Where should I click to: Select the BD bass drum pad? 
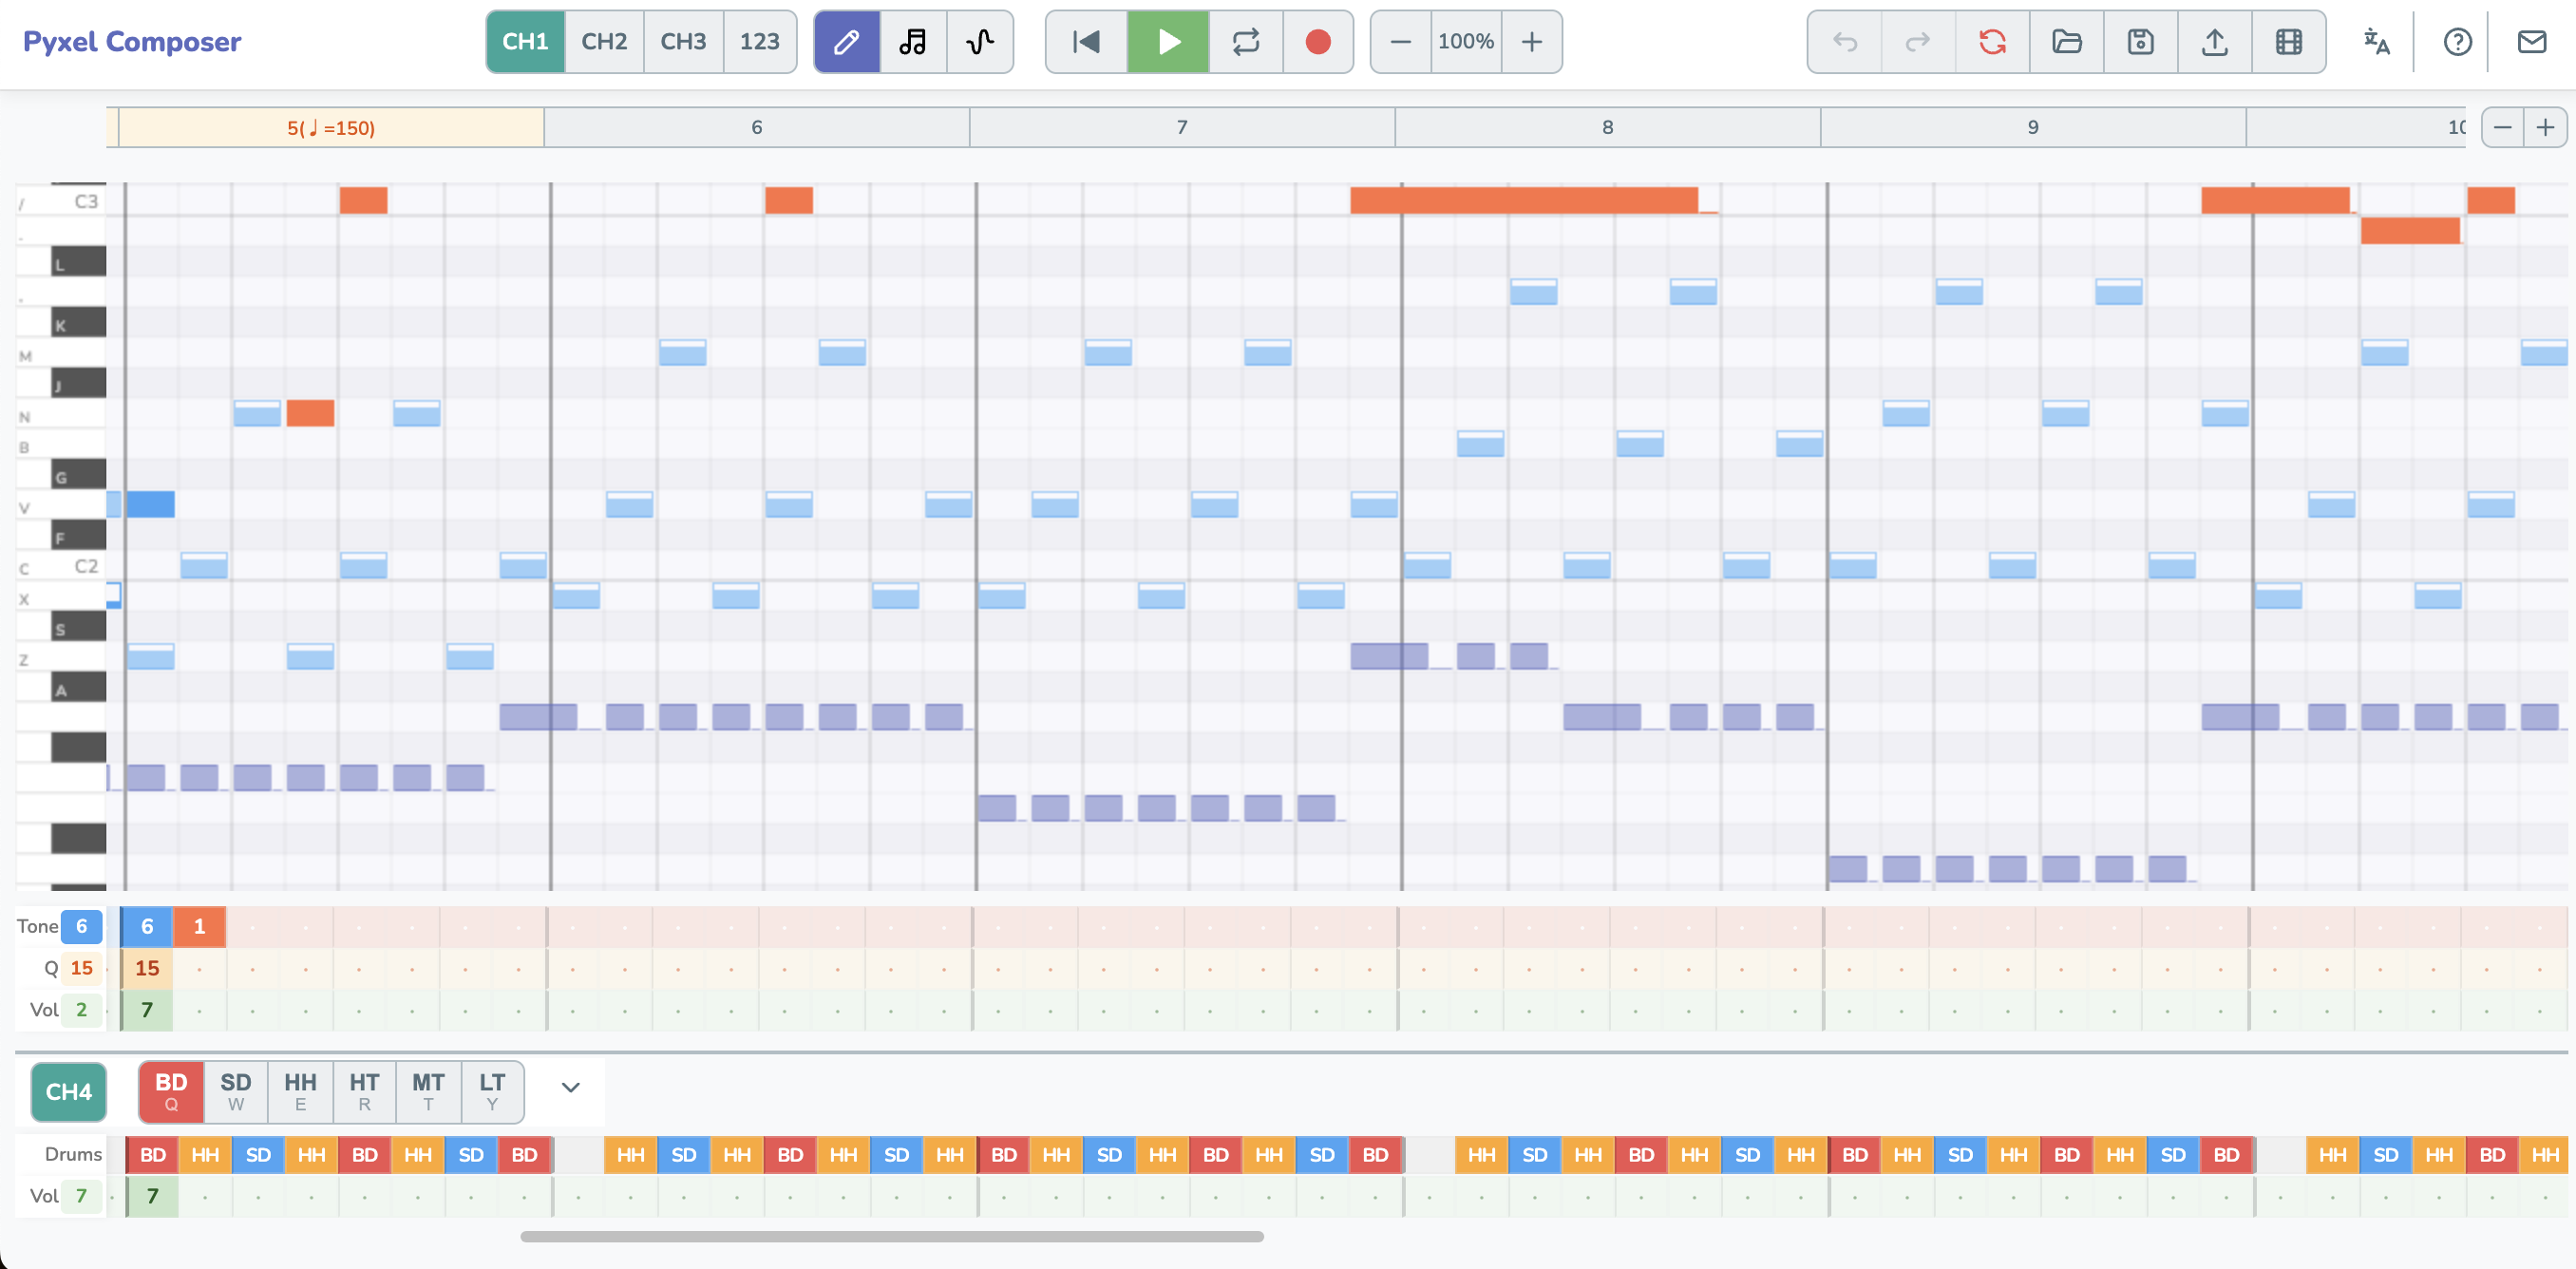171,1092
